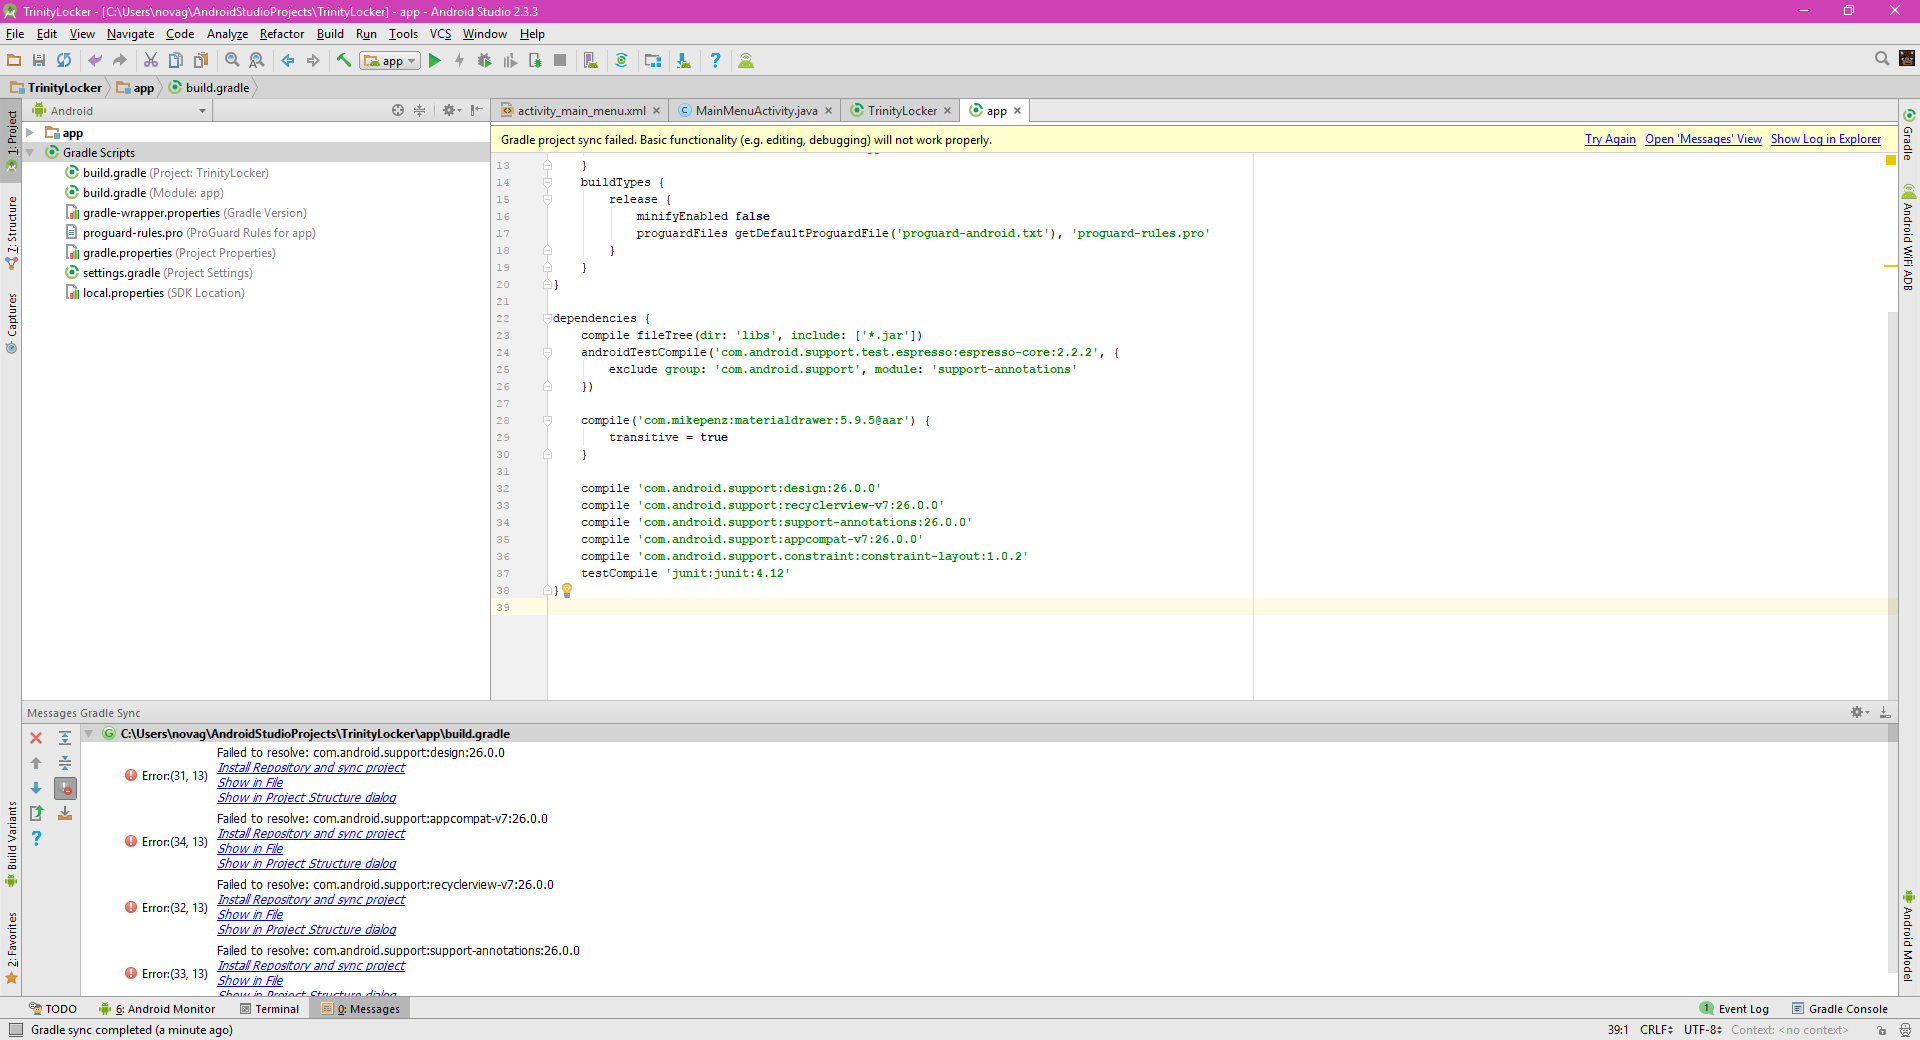Screen dimensions: 1920x1040
Task: Click Expand All in Messages panel
Action: pyautogui.click(x=65, y=738)
